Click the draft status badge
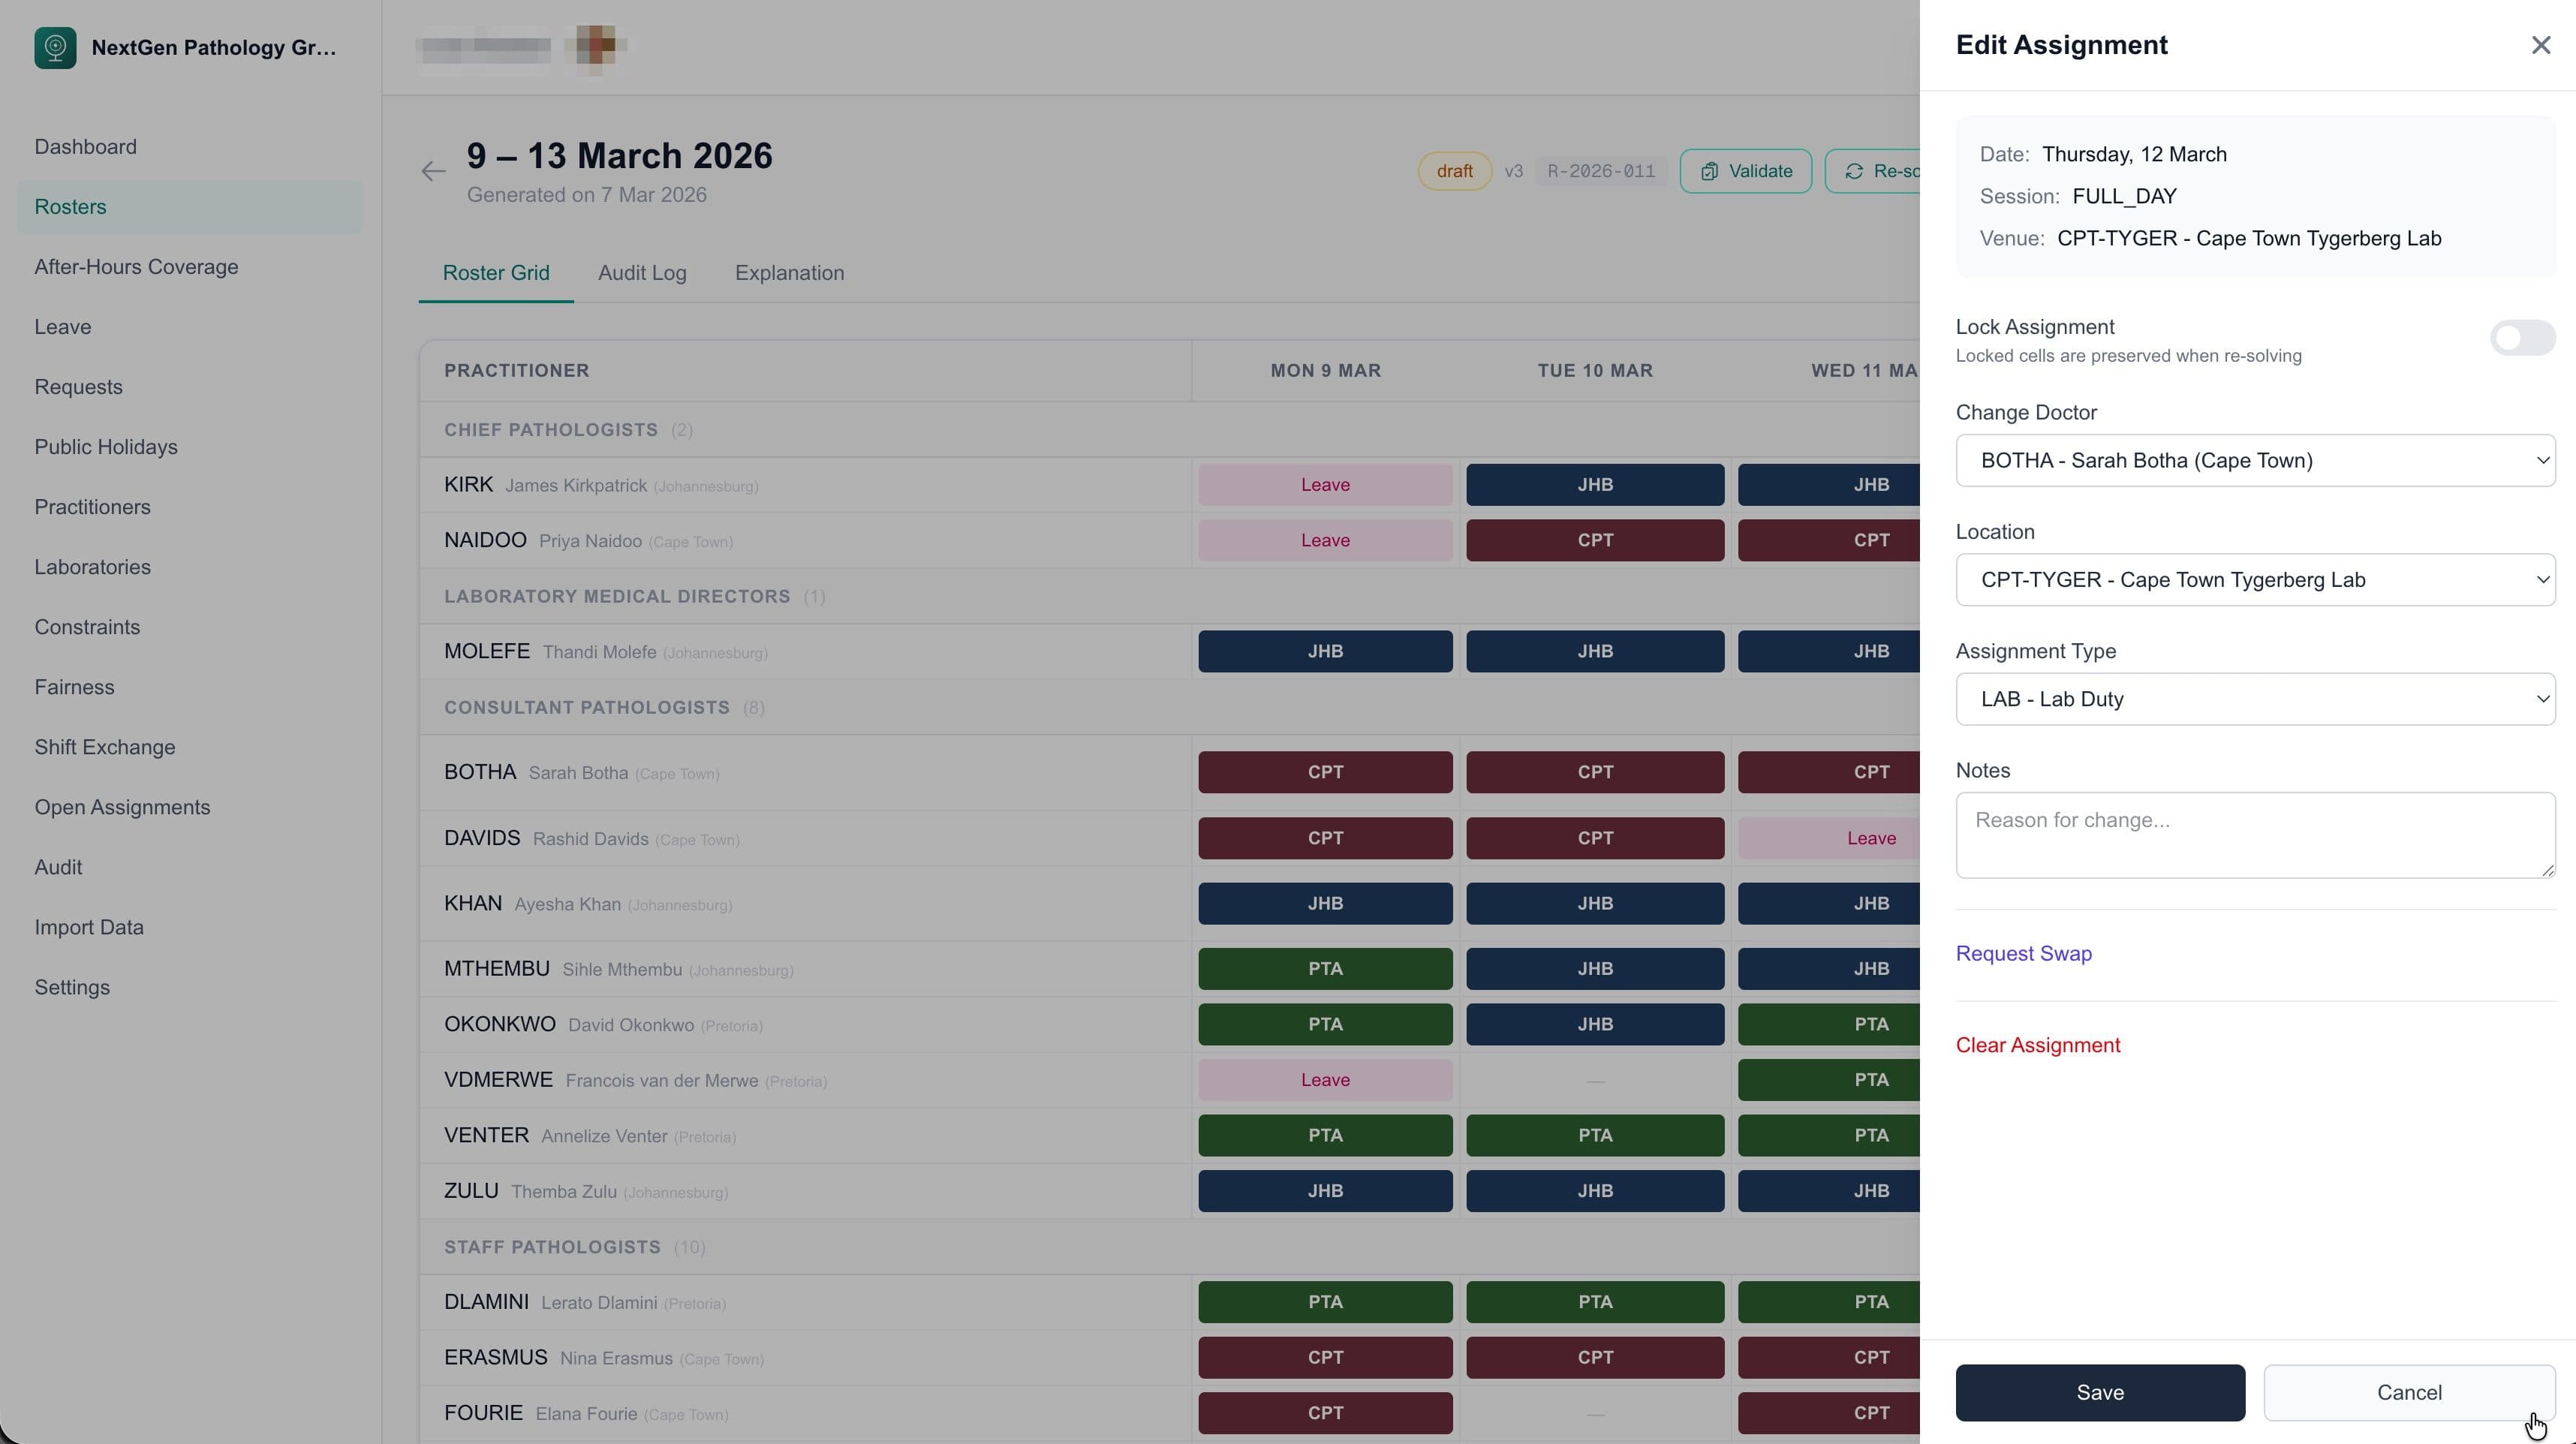This screenshot has height=1444, width=2576. point(1454,170)
